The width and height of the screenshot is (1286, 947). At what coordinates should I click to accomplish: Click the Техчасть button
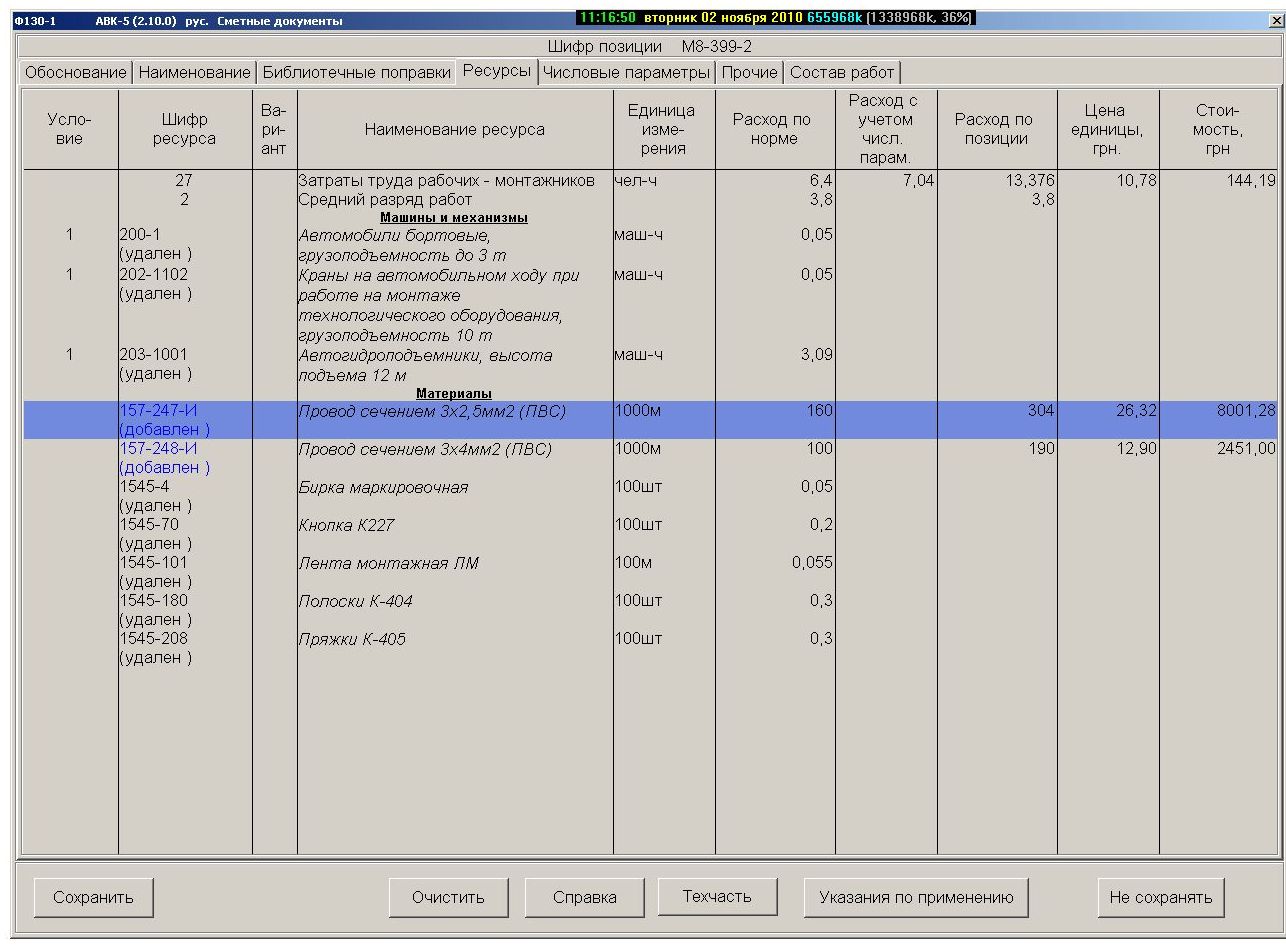(716, 897)
